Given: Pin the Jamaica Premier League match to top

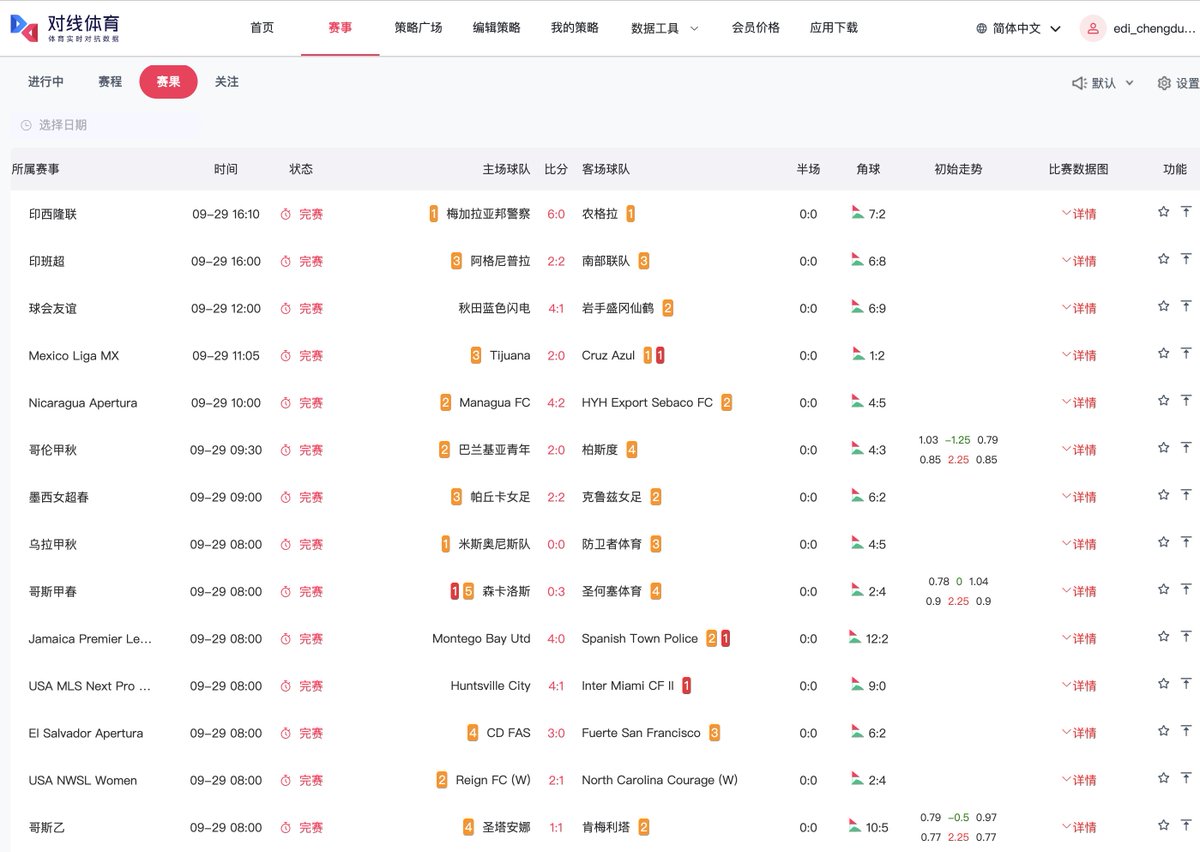Looking at the screenshot, I should (x=1186, y=637).
